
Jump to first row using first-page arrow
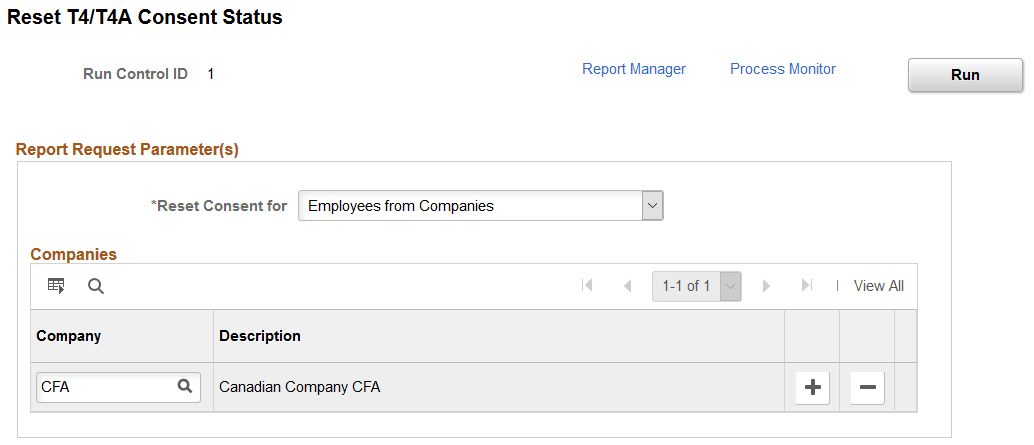[x=587, y=286]
